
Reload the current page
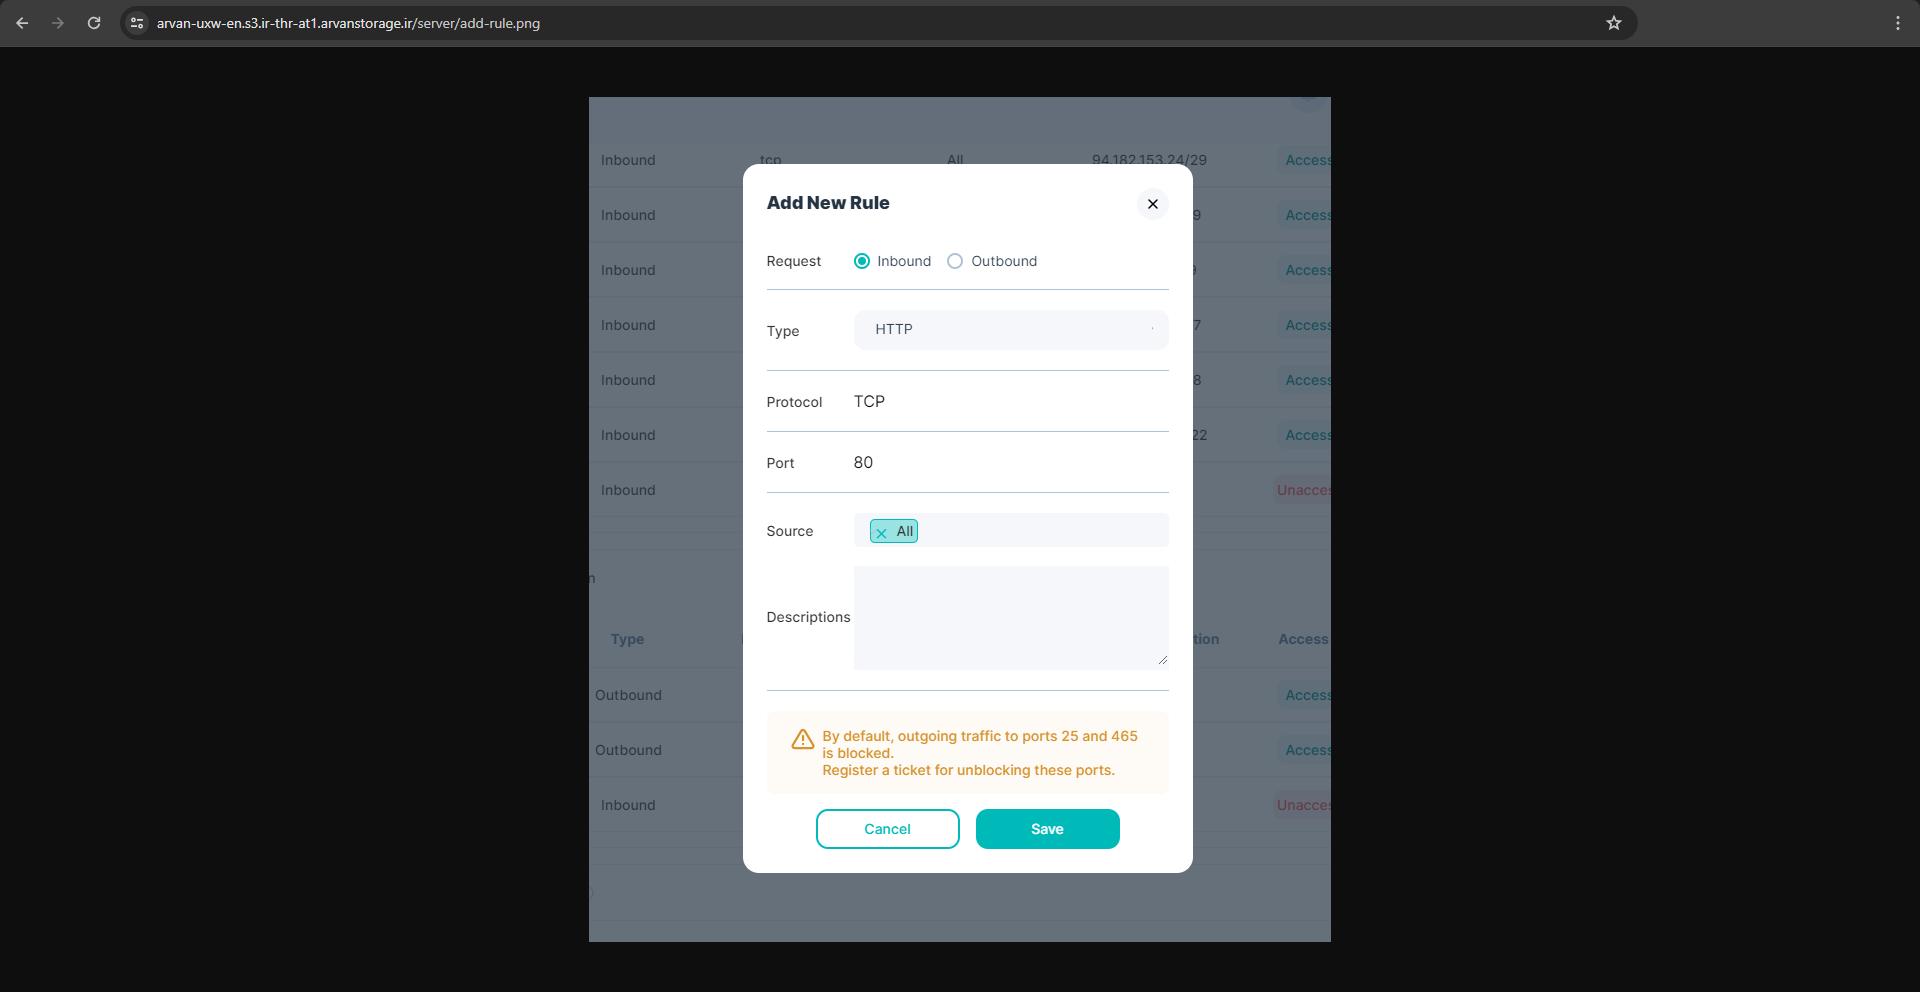94,23
